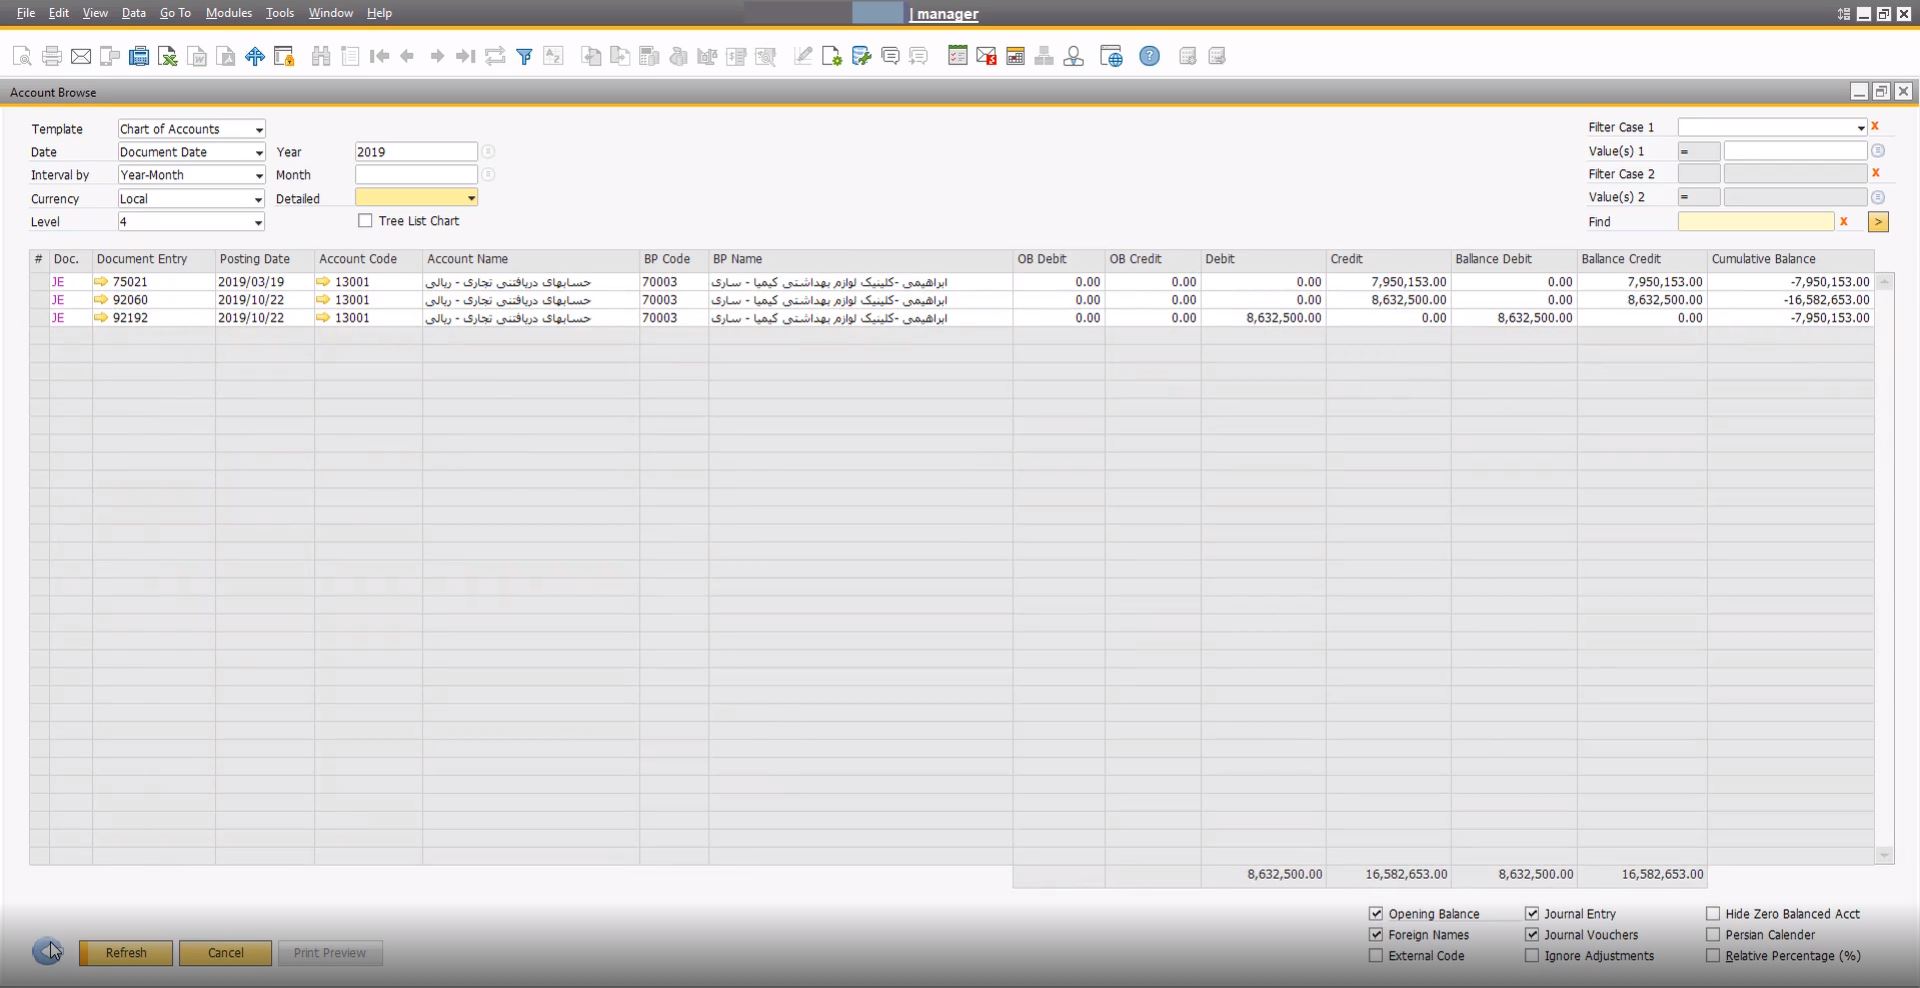Screen dimensions: 1920x988
Task: Click the Find go arrow button
Action: (x=1878, y=222)
